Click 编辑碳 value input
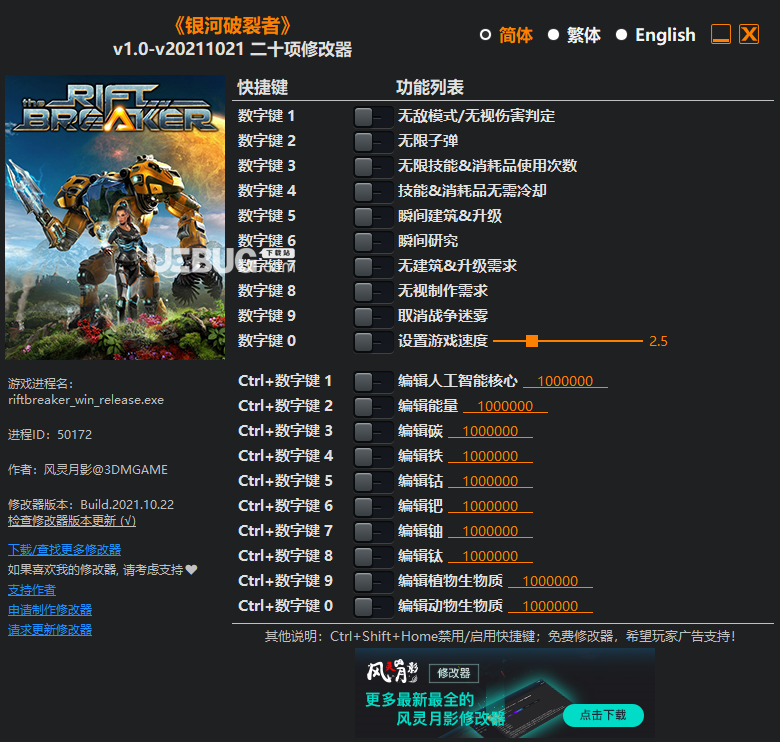 click(490, 431)
